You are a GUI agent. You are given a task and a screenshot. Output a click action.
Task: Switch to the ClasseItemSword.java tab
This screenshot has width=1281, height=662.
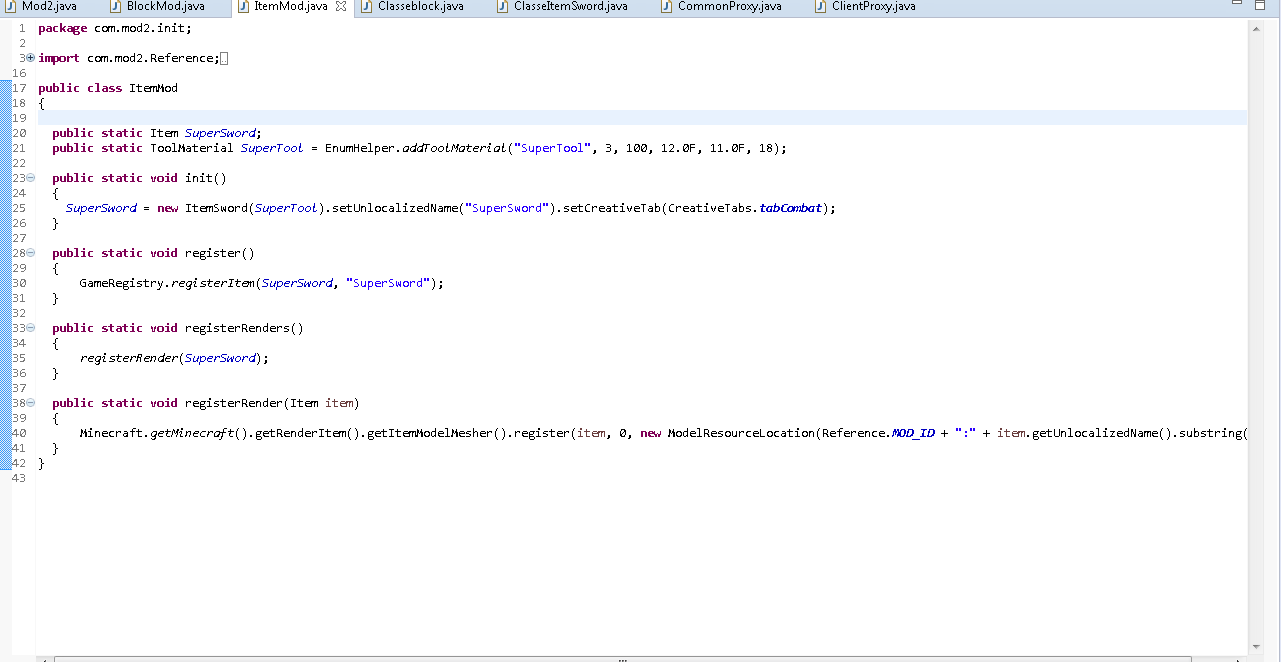point(570,6)
